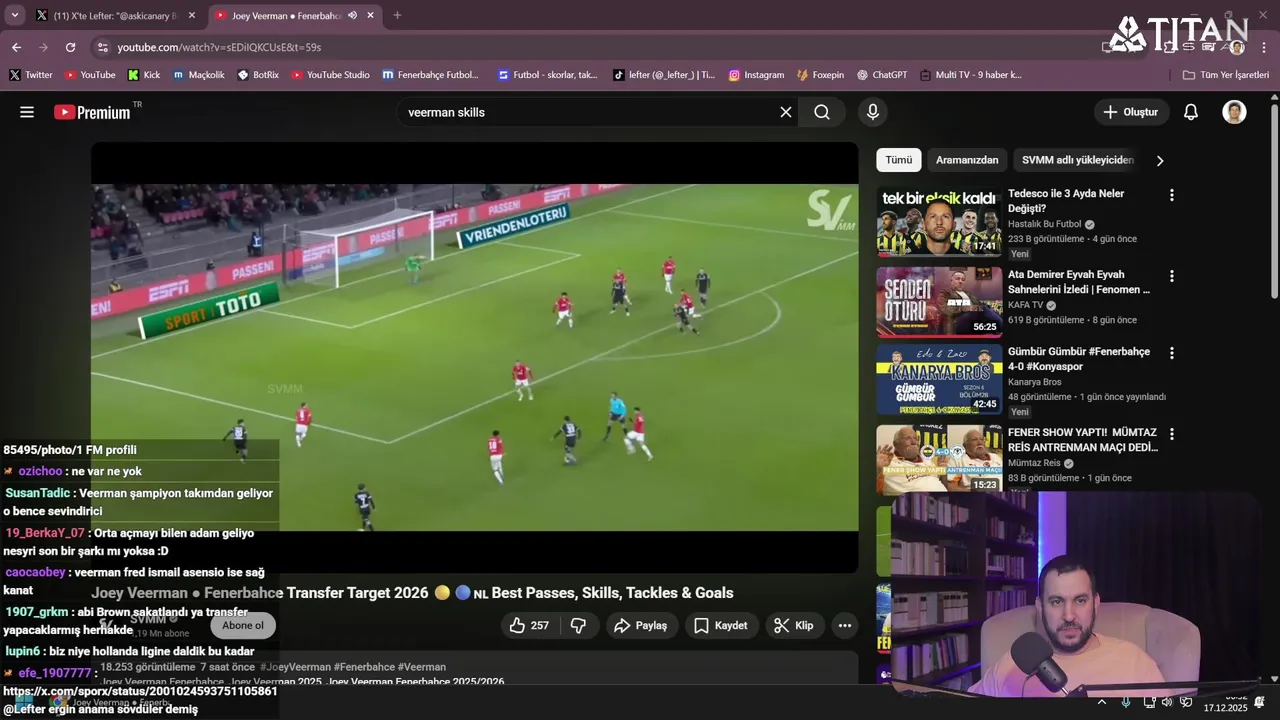This screenshot has height=720, width=1280.
Task: Open the lefter TikTok bookmark
Action: (664, 75)
